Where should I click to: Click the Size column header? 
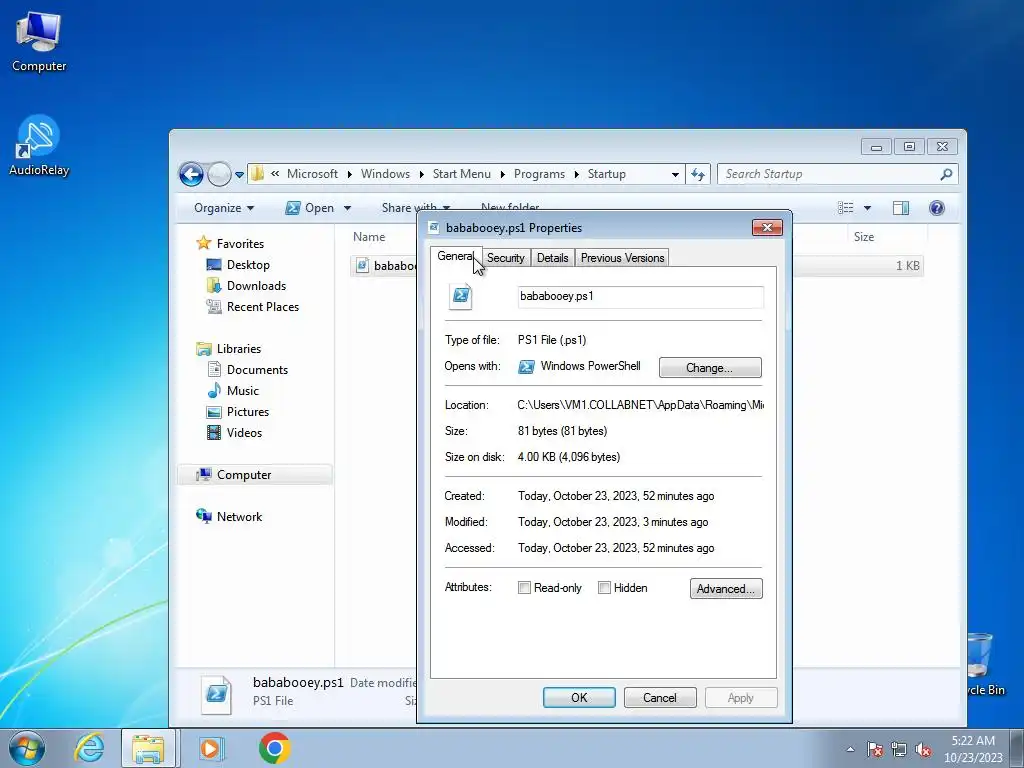[863, 237]
